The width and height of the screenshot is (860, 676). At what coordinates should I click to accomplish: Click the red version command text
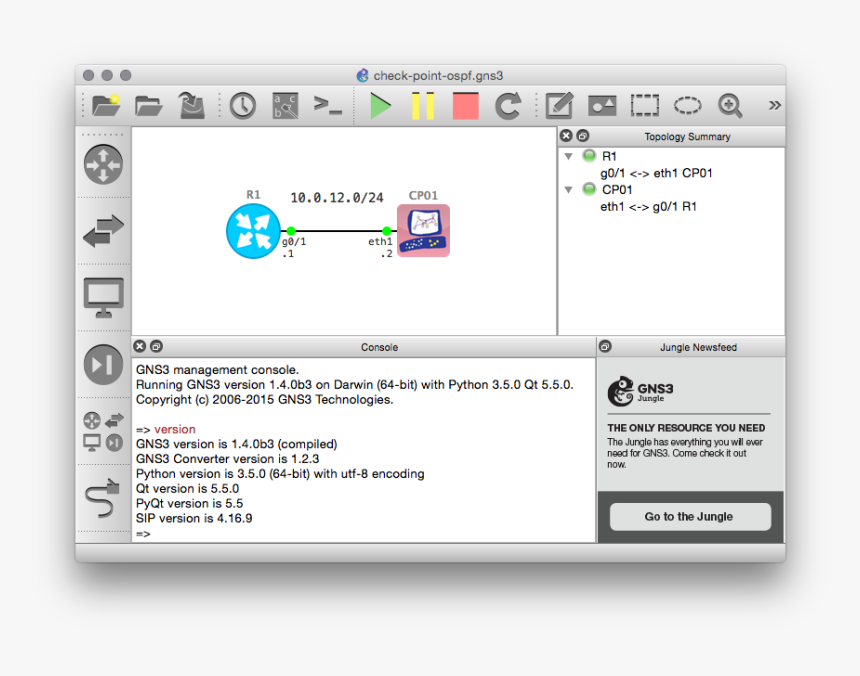click(175, 429)
